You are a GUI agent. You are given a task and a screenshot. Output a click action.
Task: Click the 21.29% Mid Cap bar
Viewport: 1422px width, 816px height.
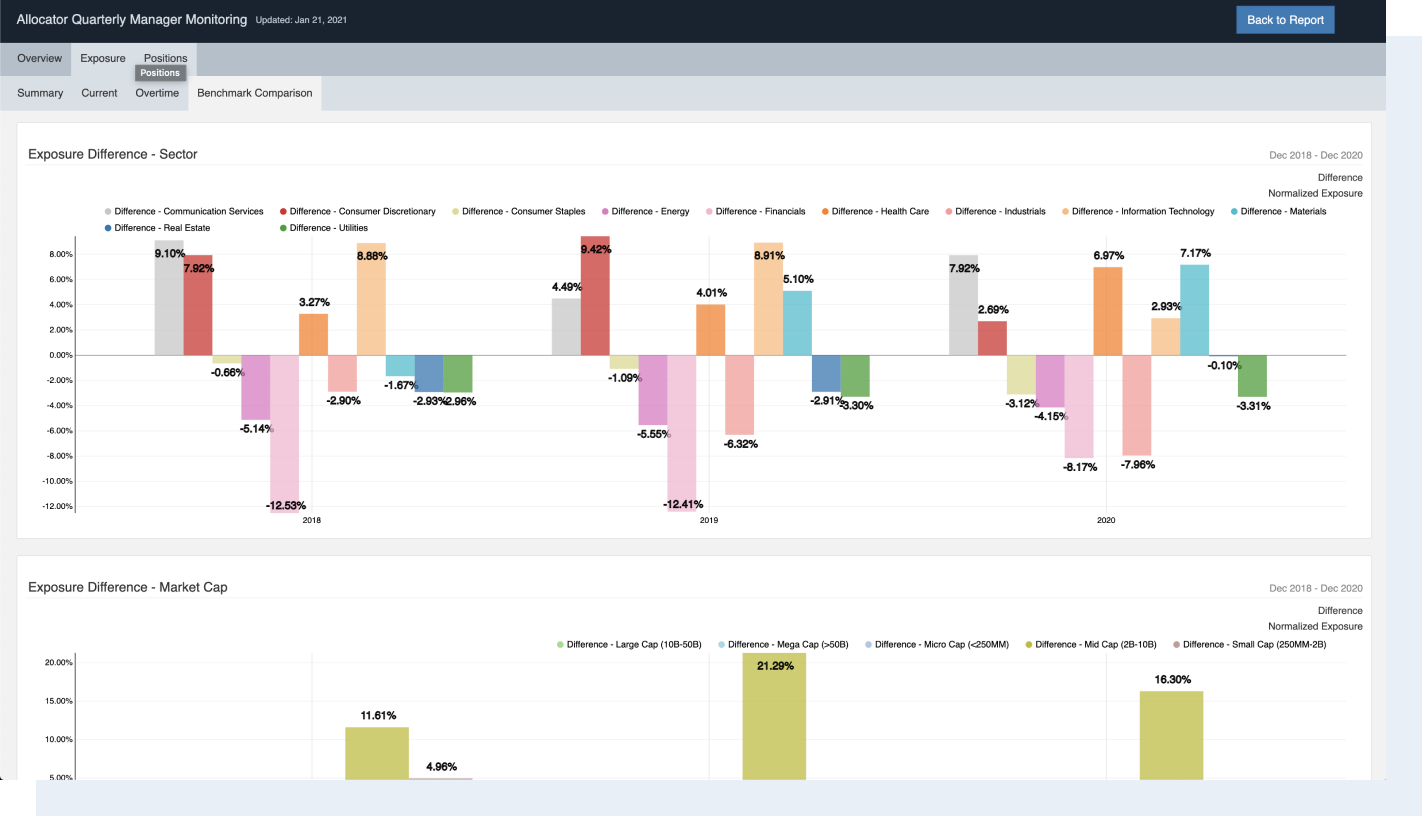[774, 715]
